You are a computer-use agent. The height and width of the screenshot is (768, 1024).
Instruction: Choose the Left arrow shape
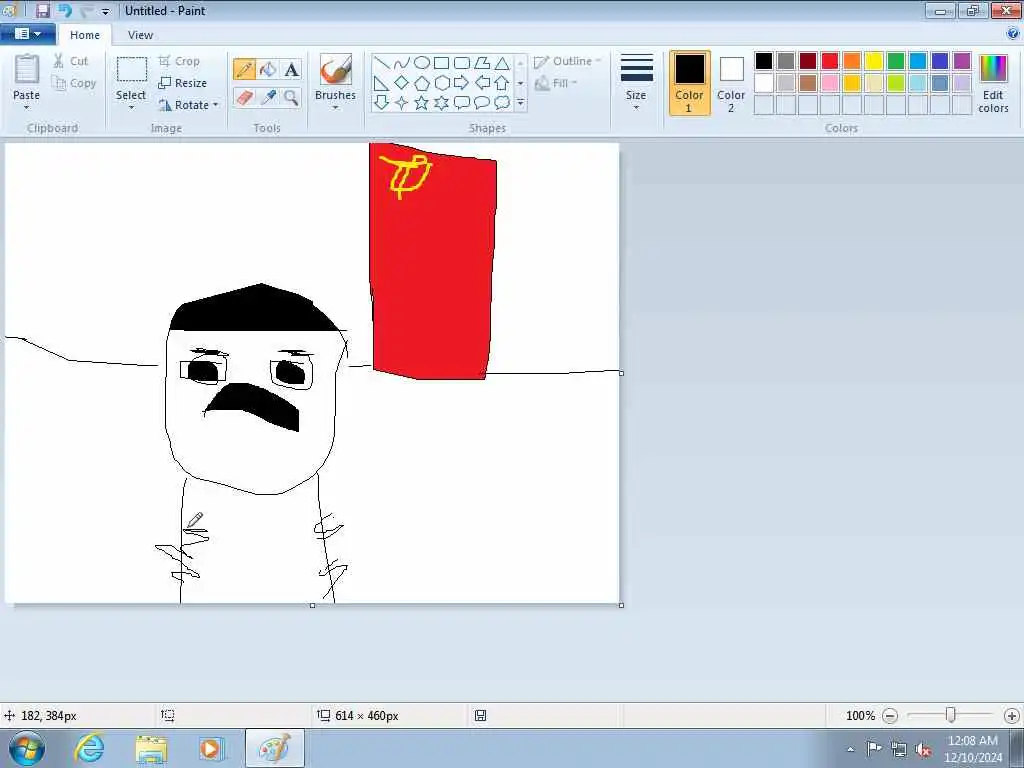point(482,83)
